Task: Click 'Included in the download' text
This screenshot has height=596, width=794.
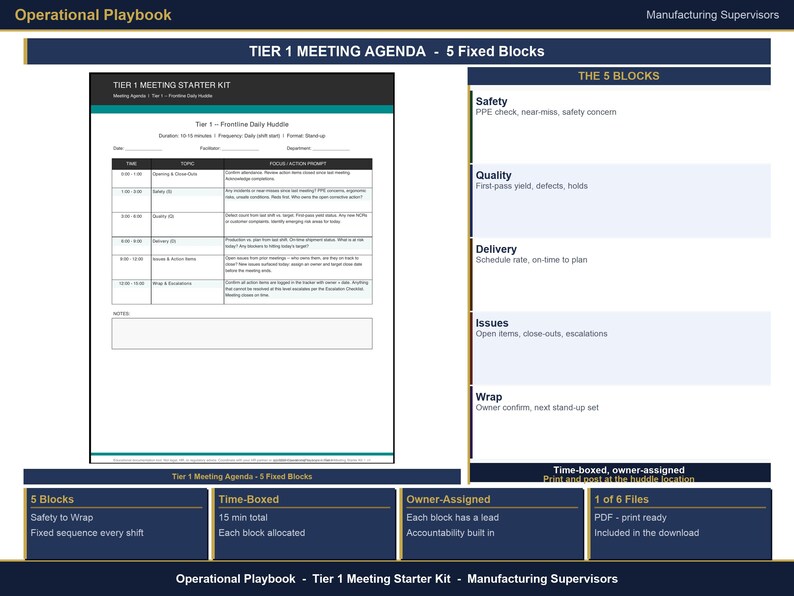Action: tap(647, 533)
